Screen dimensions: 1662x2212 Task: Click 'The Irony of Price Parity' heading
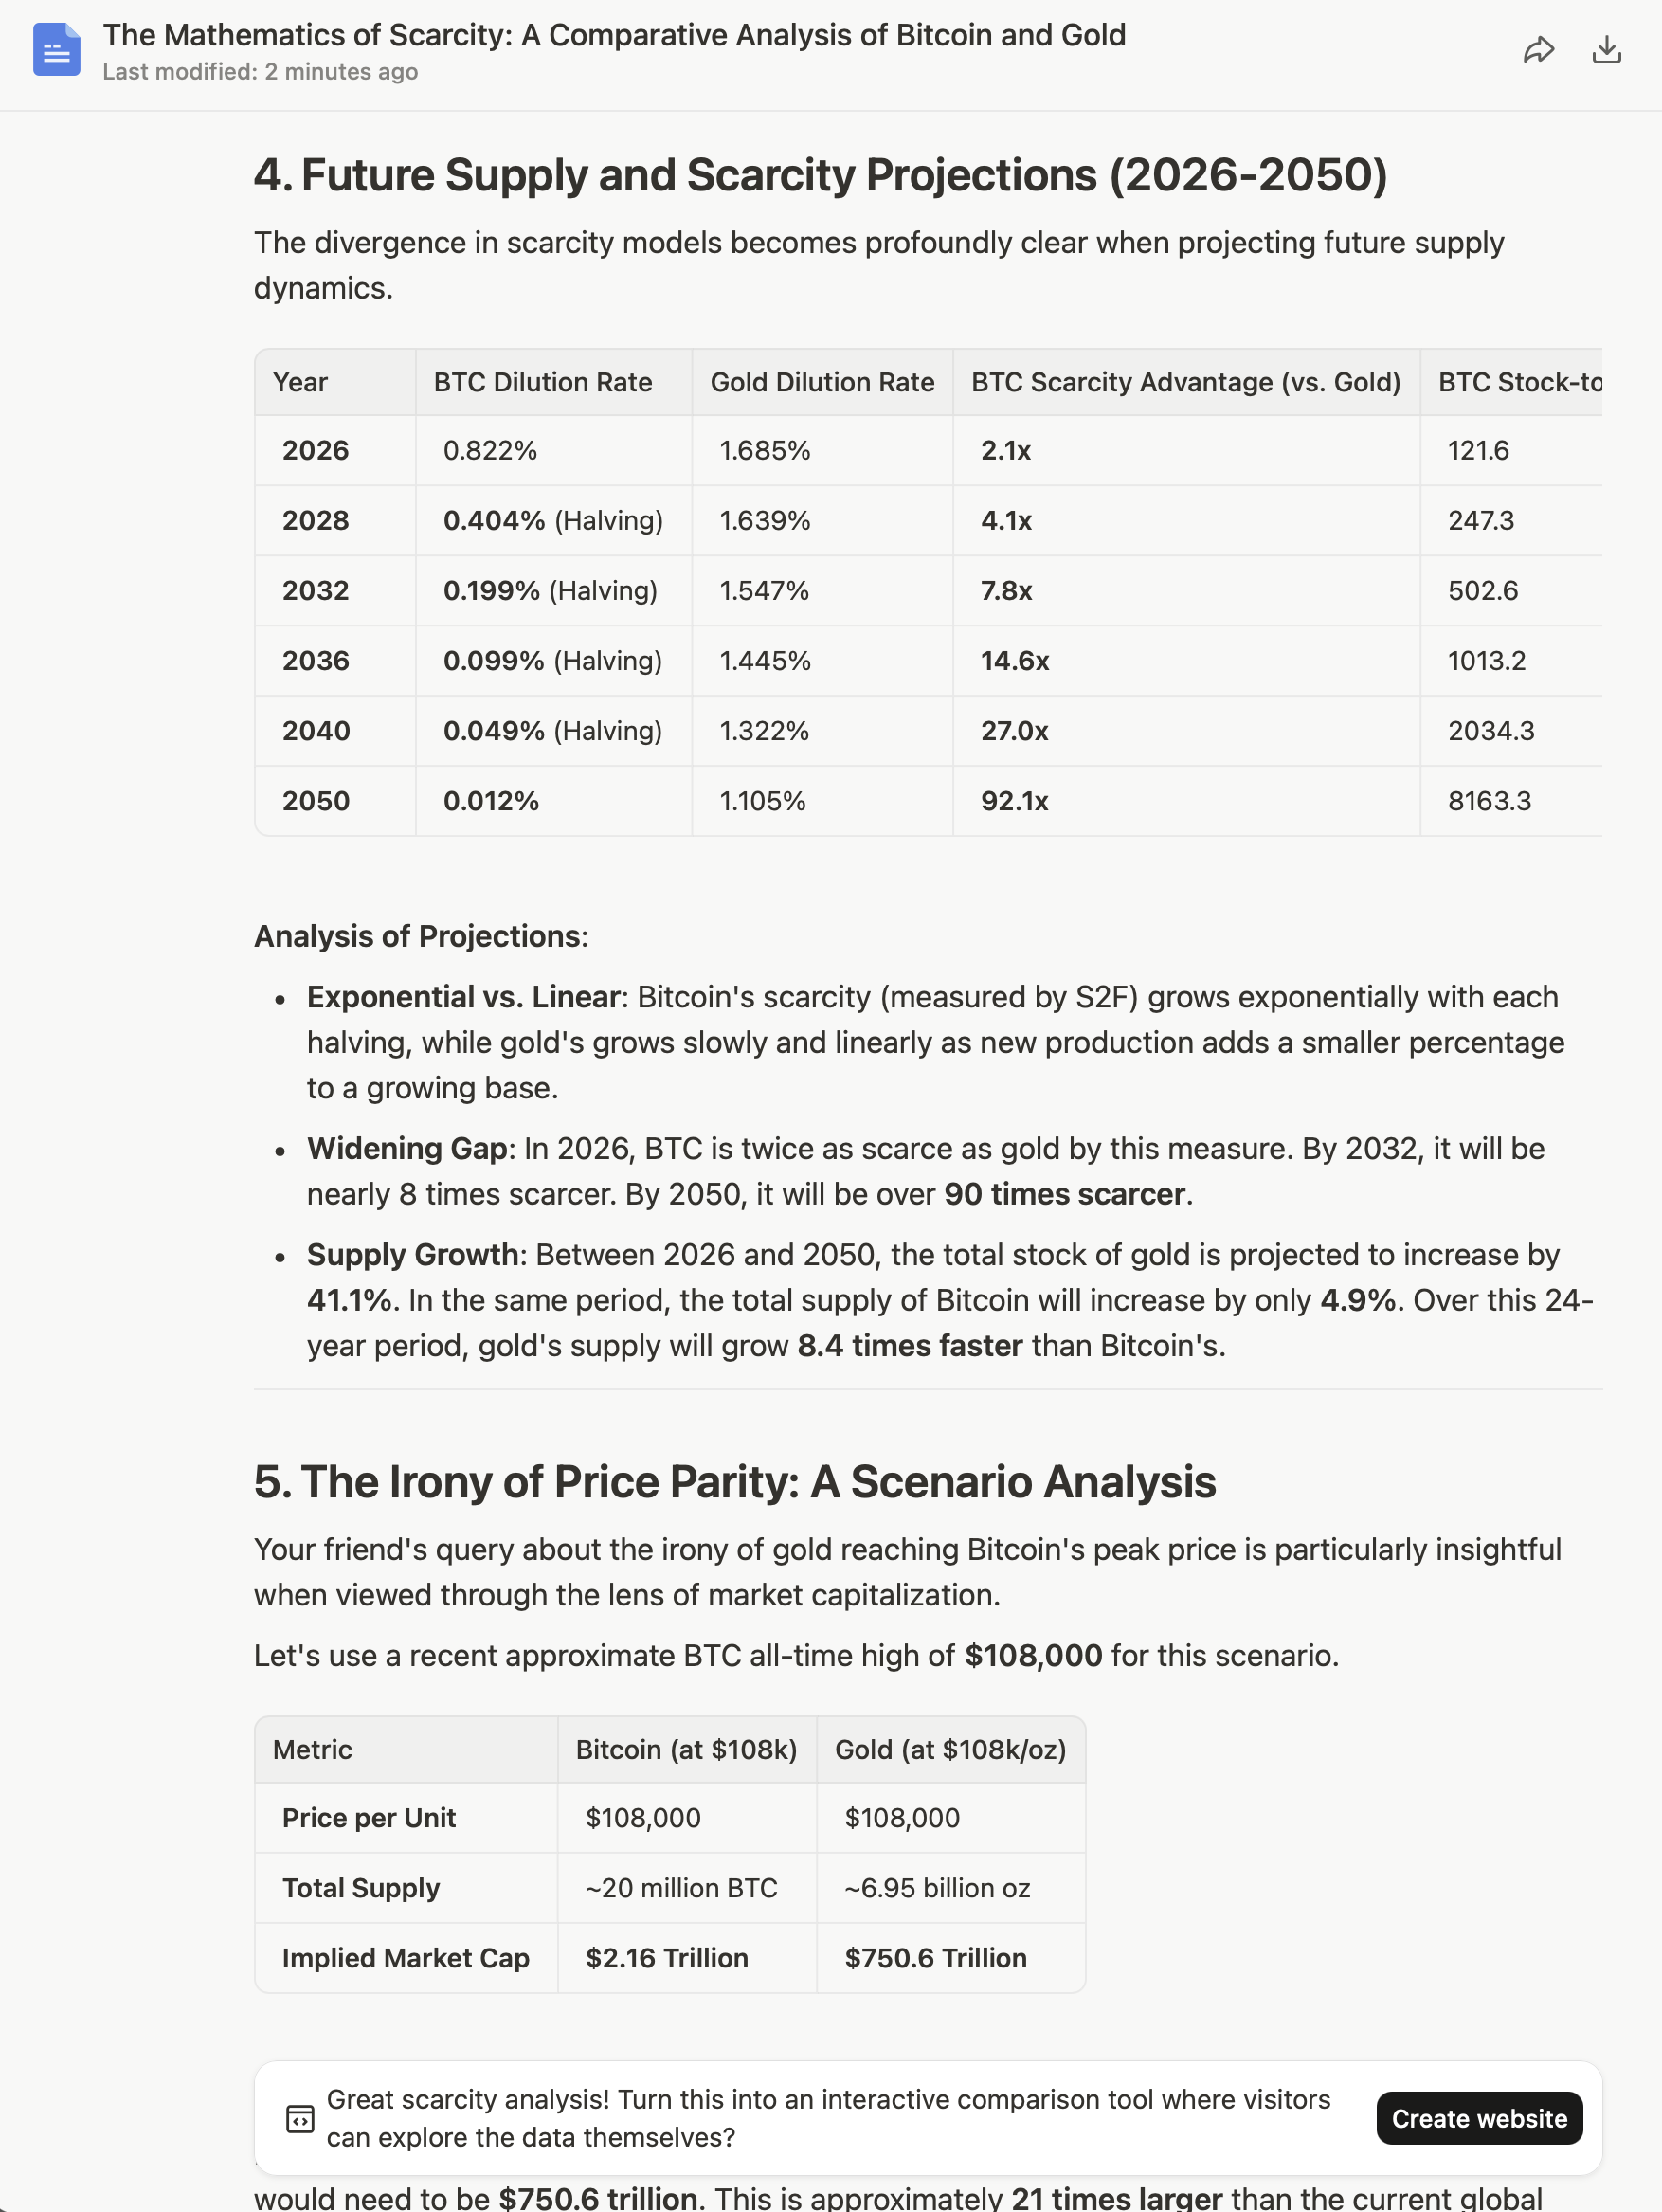[x=735, y=1482]
